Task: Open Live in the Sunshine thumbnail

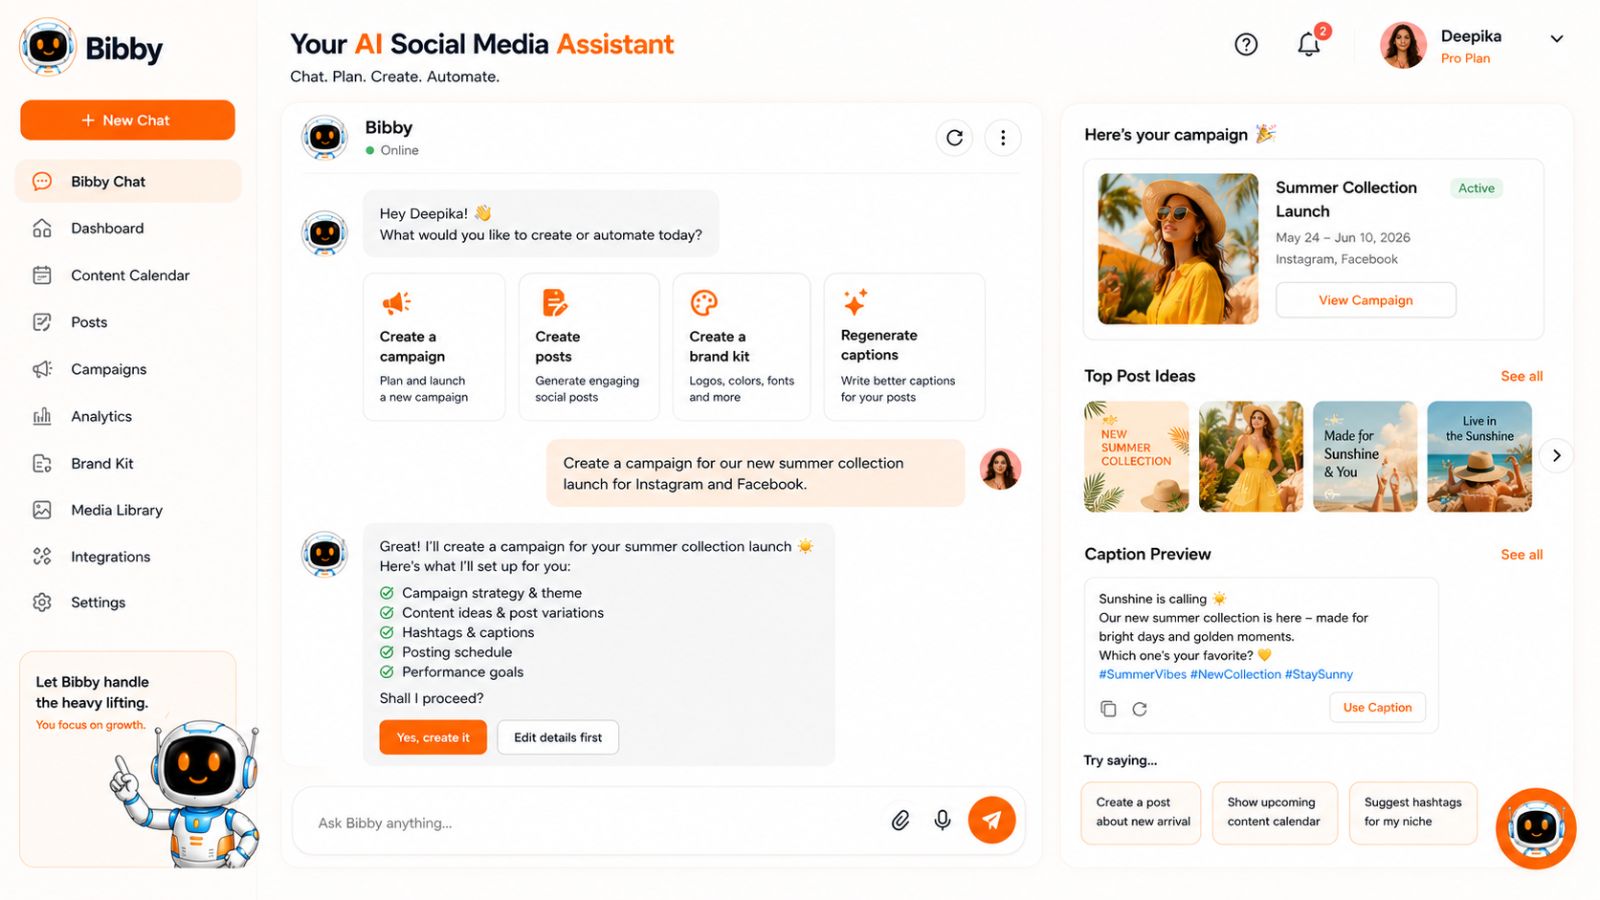Action: pyautogui.click(x=1479, y=456)
